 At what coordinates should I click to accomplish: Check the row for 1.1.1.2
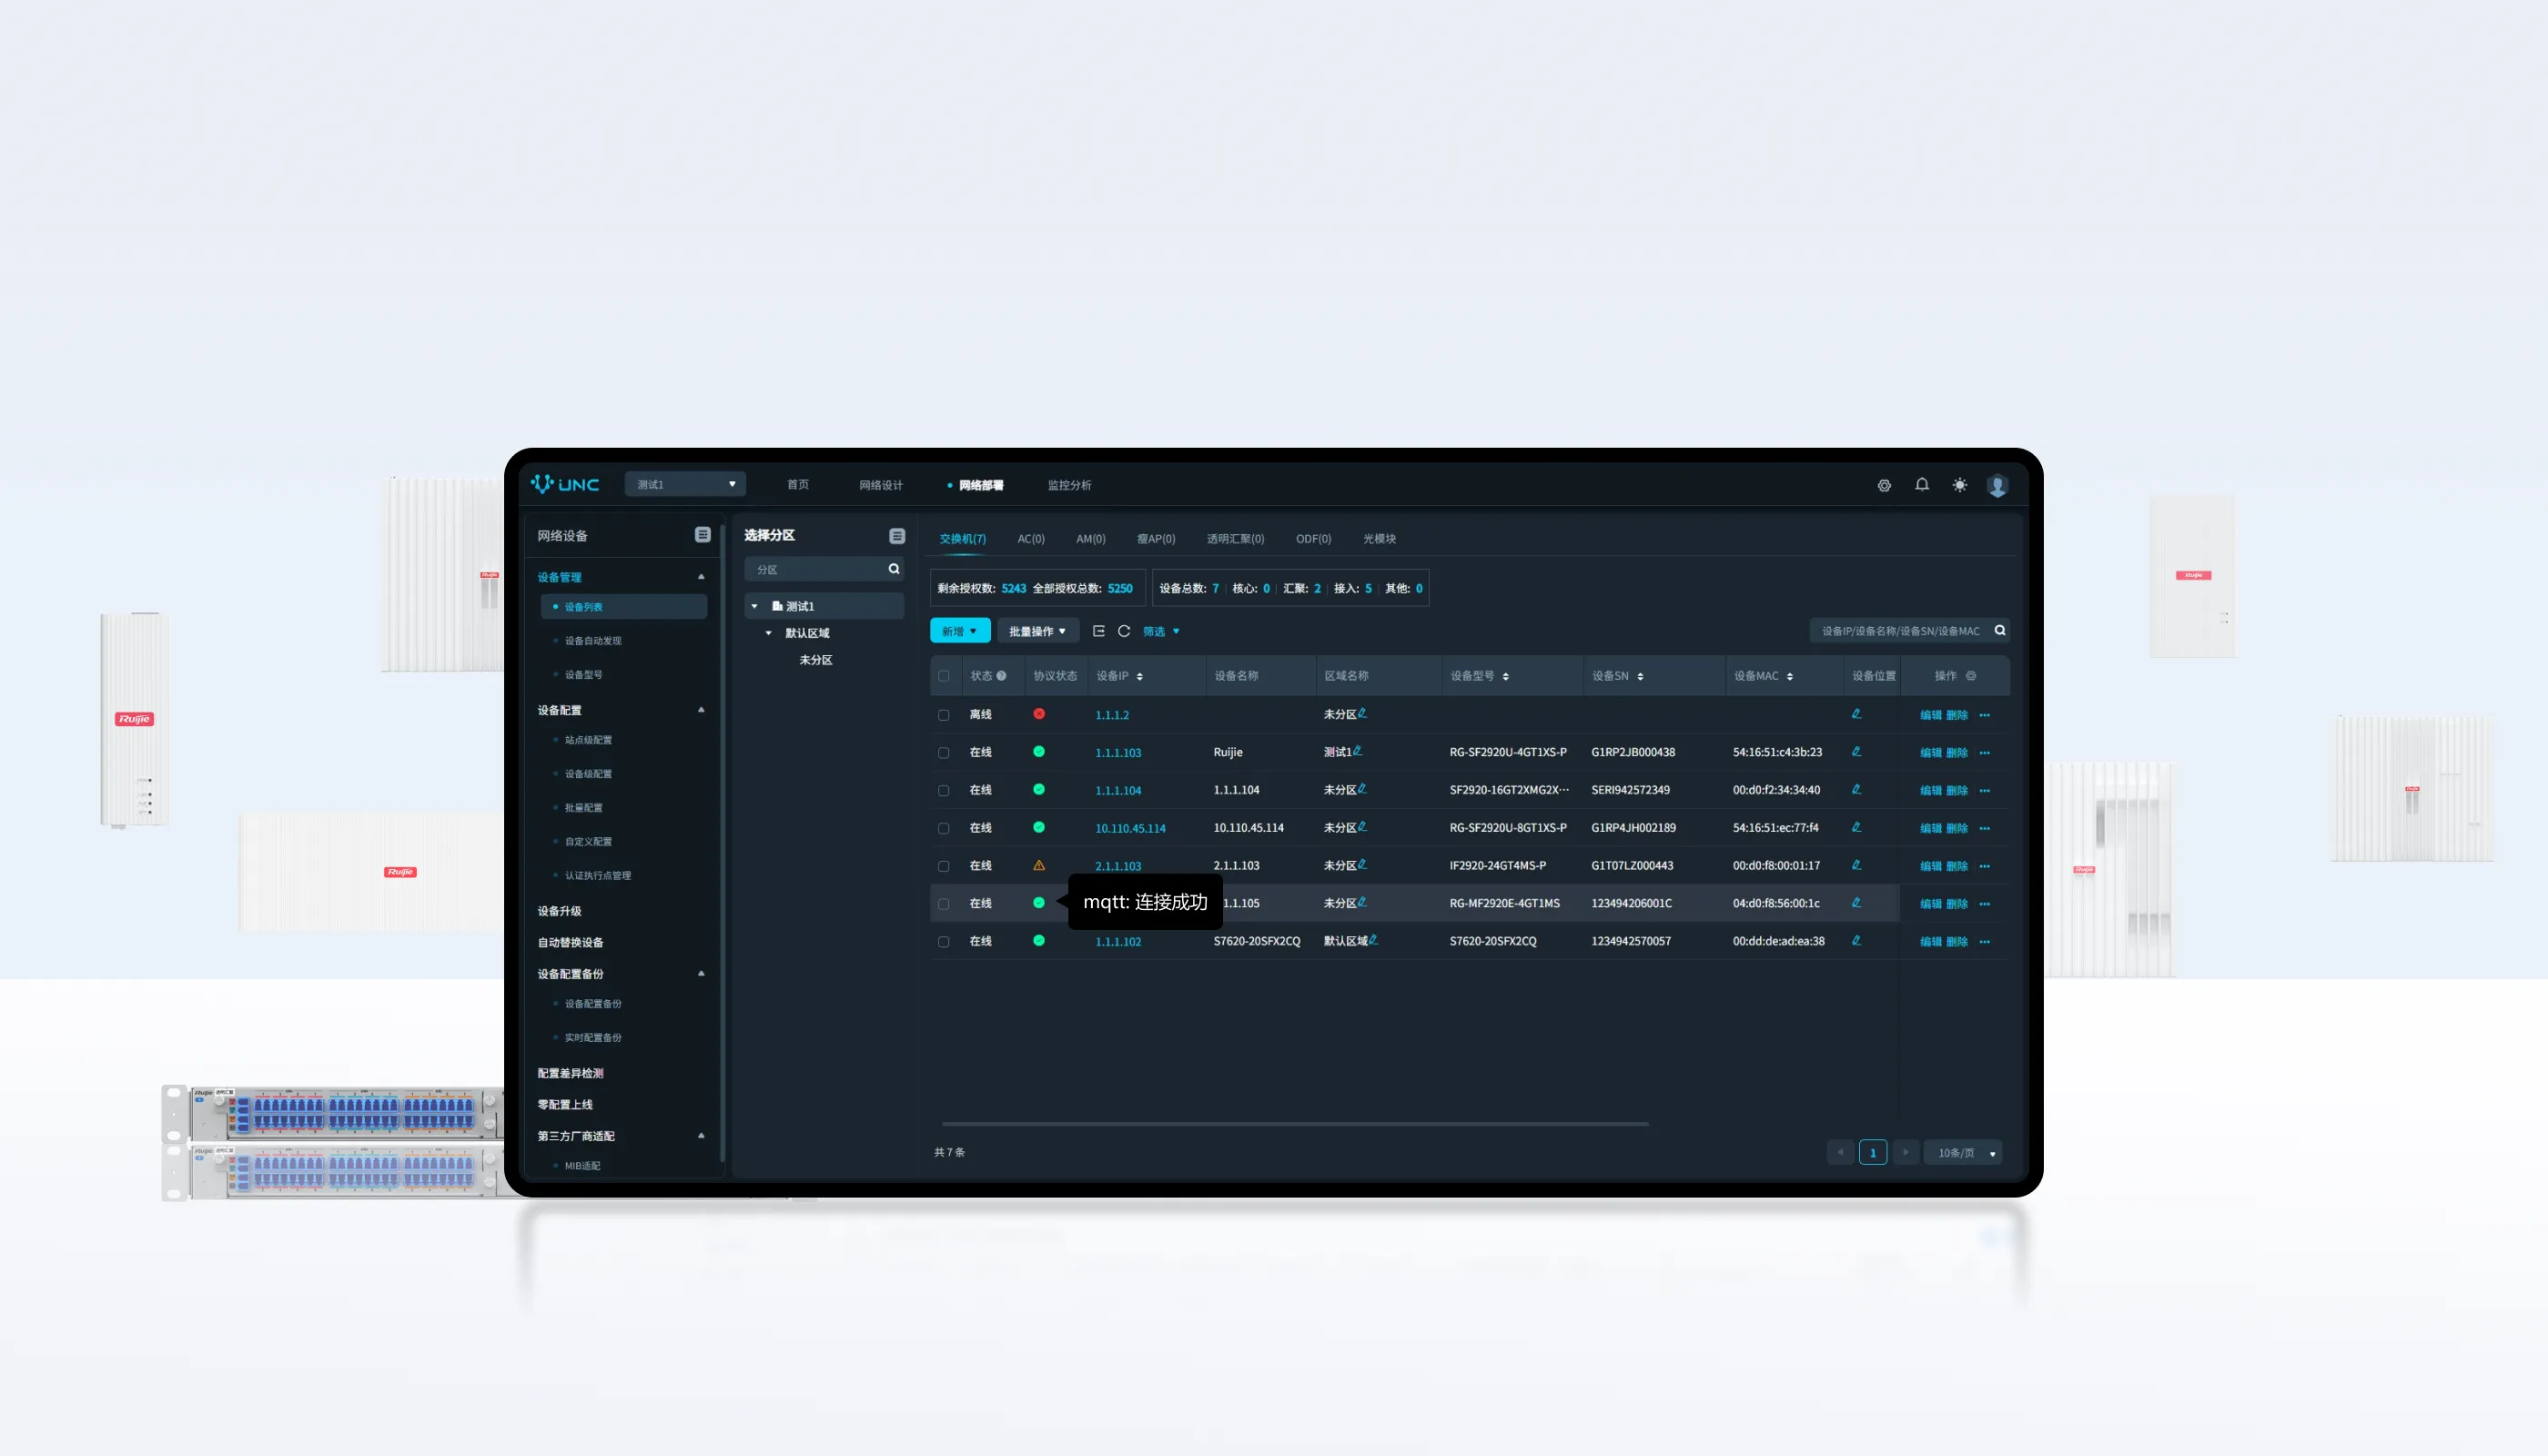[x=943, y=715]
